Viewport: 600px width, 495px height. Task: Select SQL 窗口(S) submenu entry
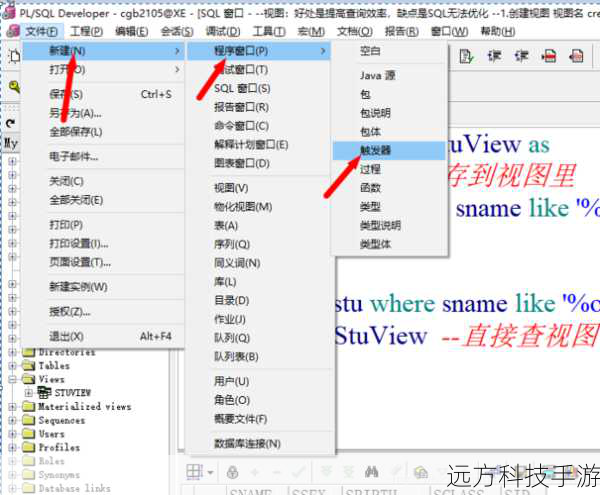pos(259,88)
